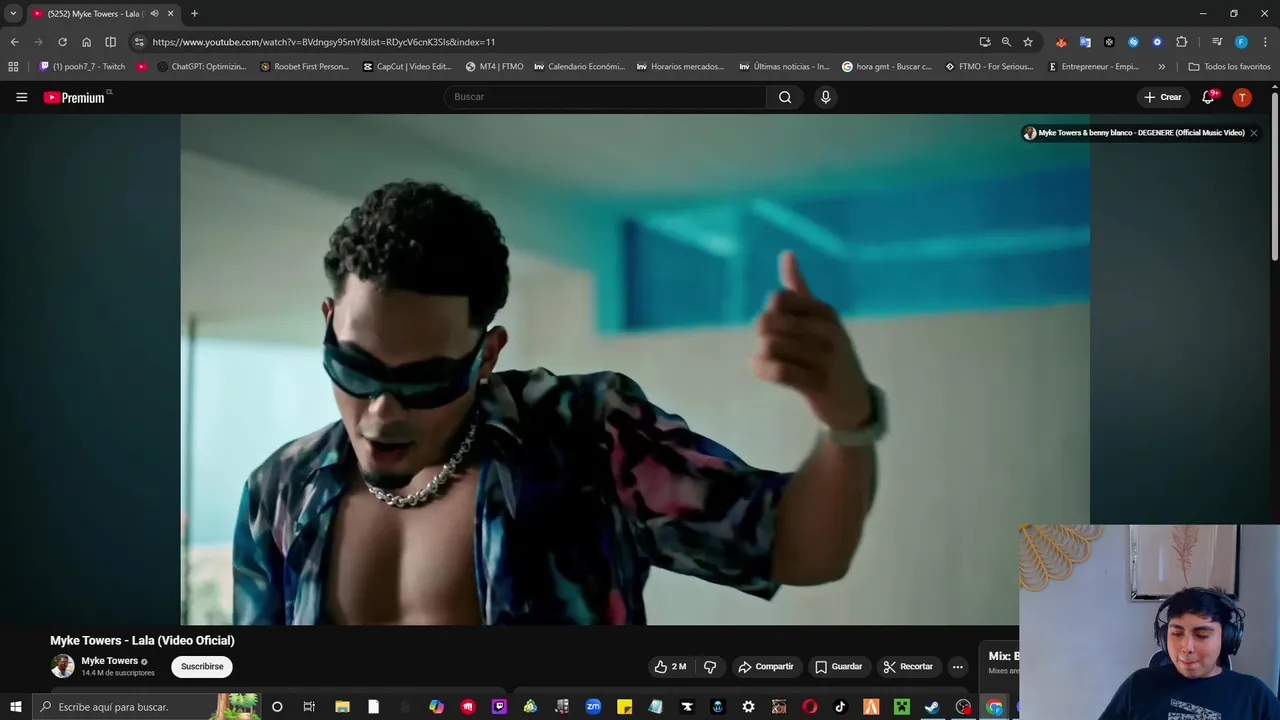Open Calendario Económico bookmark
The image size is (1280, 720).
point(579,67)
